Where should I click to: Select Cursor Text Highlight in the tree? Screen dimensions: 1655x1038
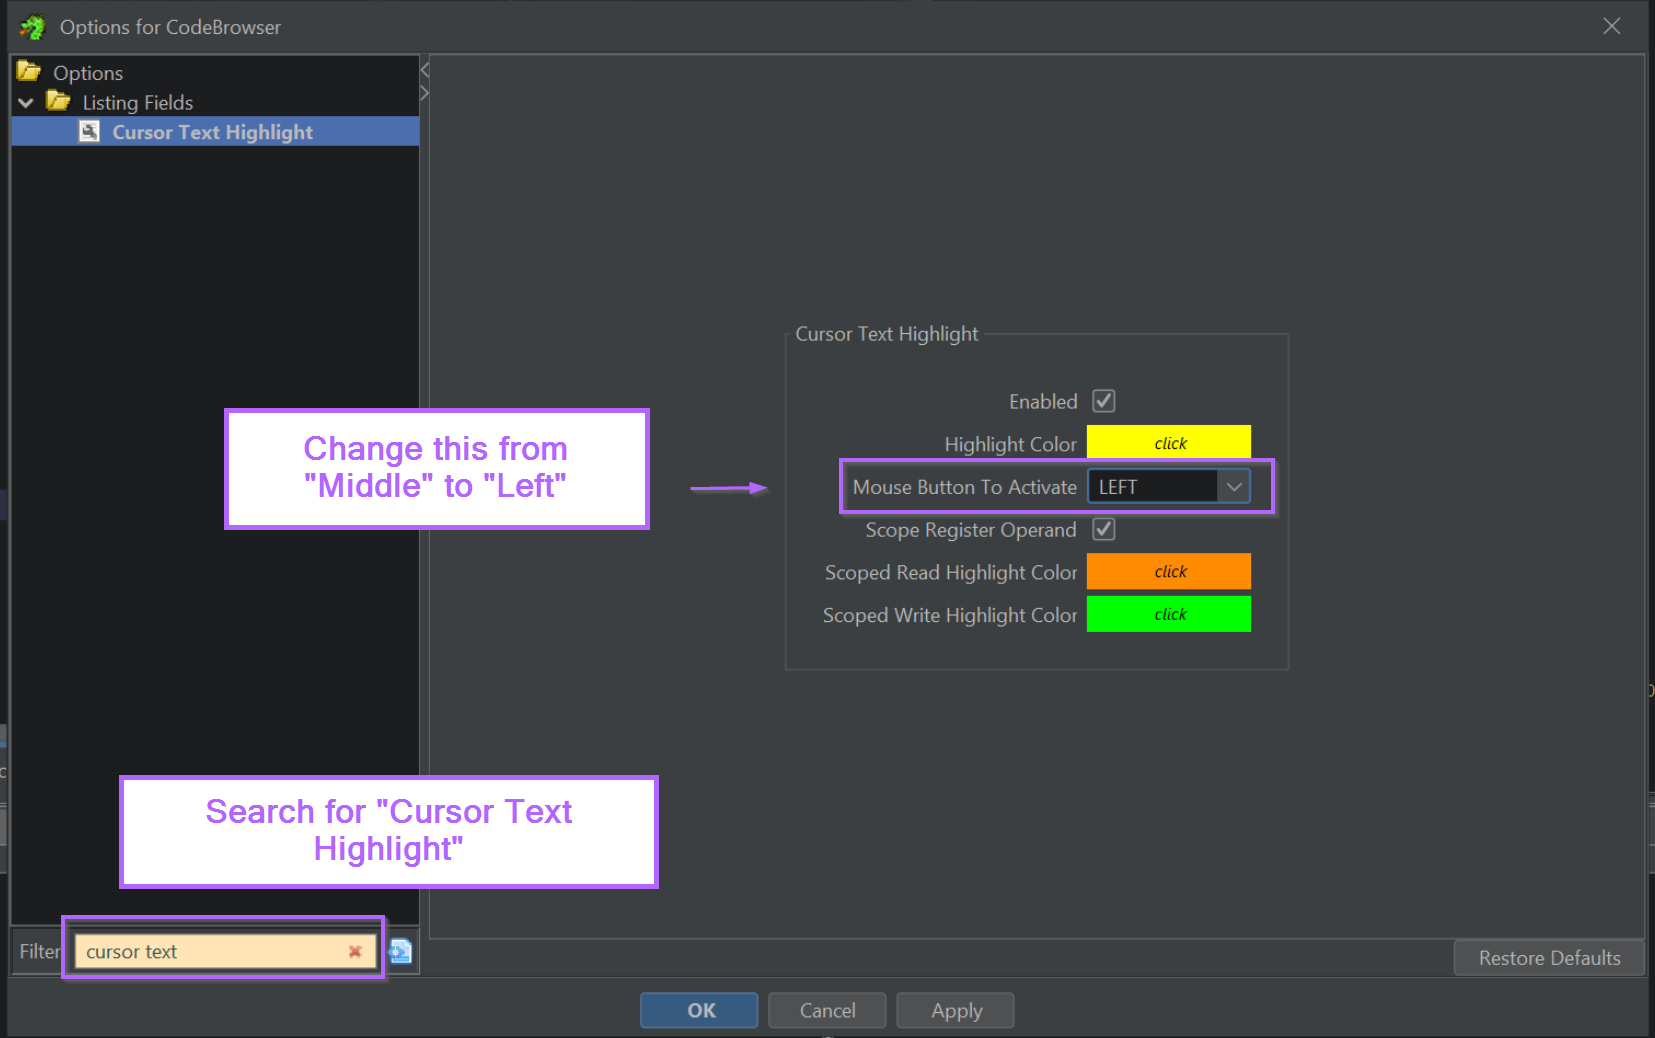click(x=212, y=131)
